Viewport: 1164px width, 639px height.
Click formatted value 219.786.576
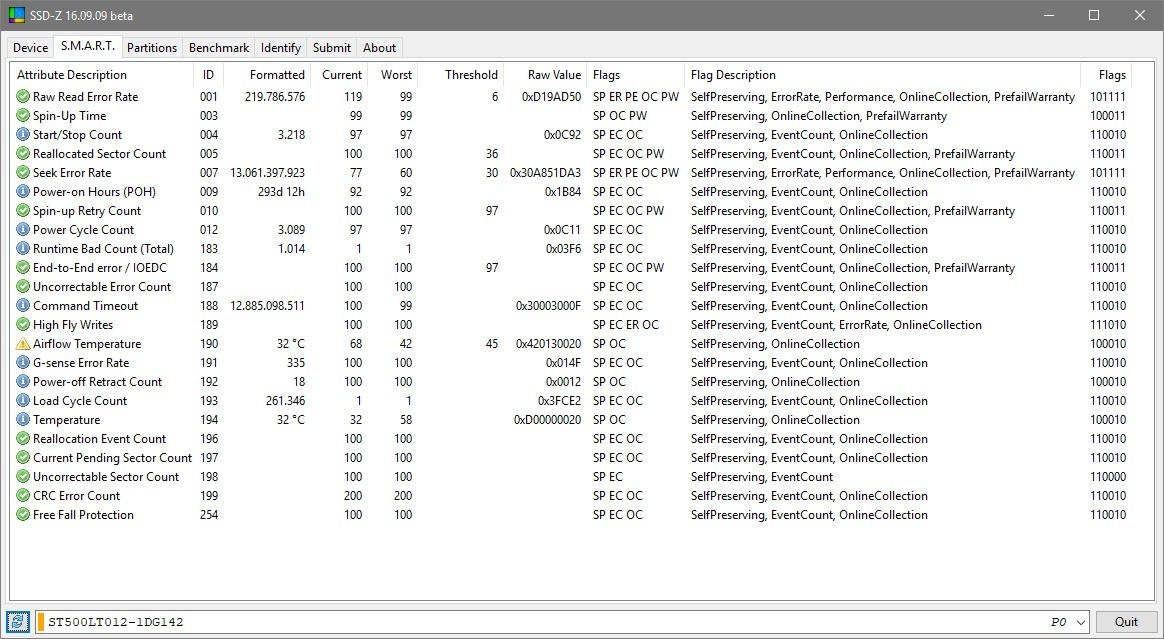pyautogui.click(x=275, y=96)
